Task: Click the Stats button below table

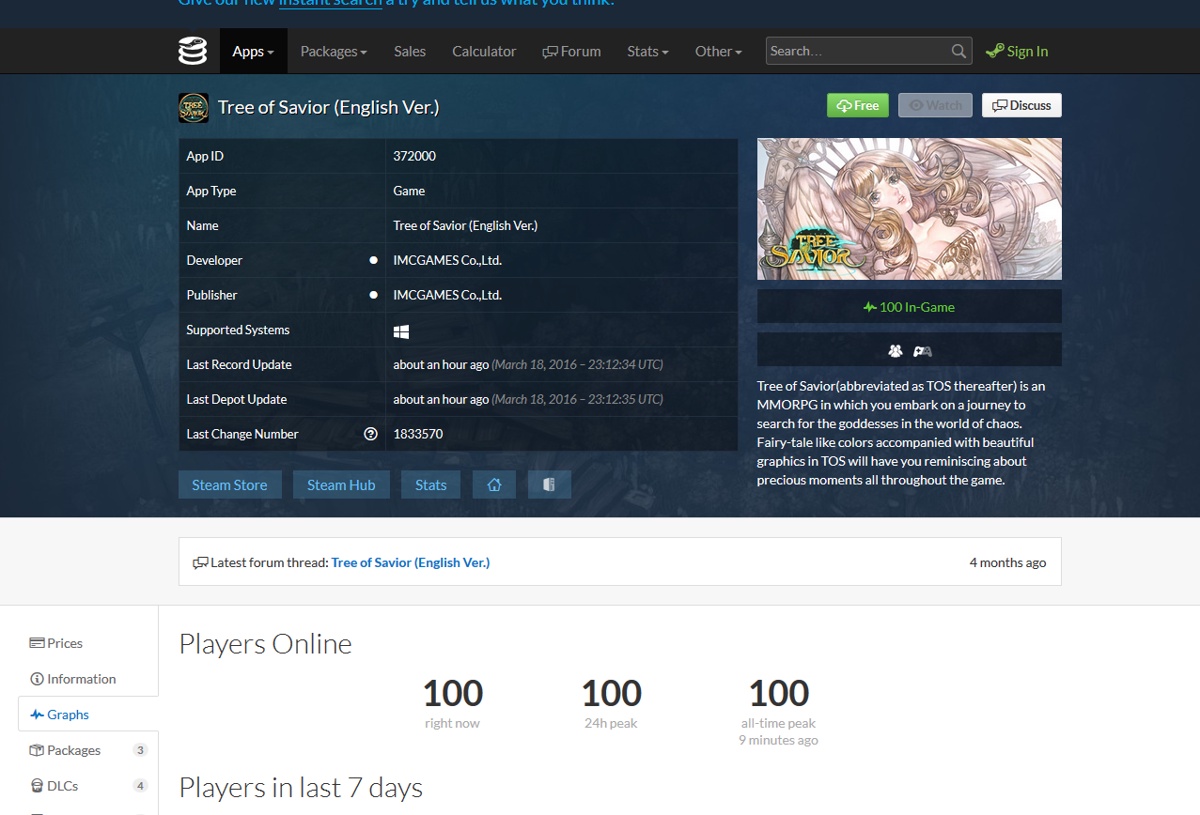Action: [431, 485]
